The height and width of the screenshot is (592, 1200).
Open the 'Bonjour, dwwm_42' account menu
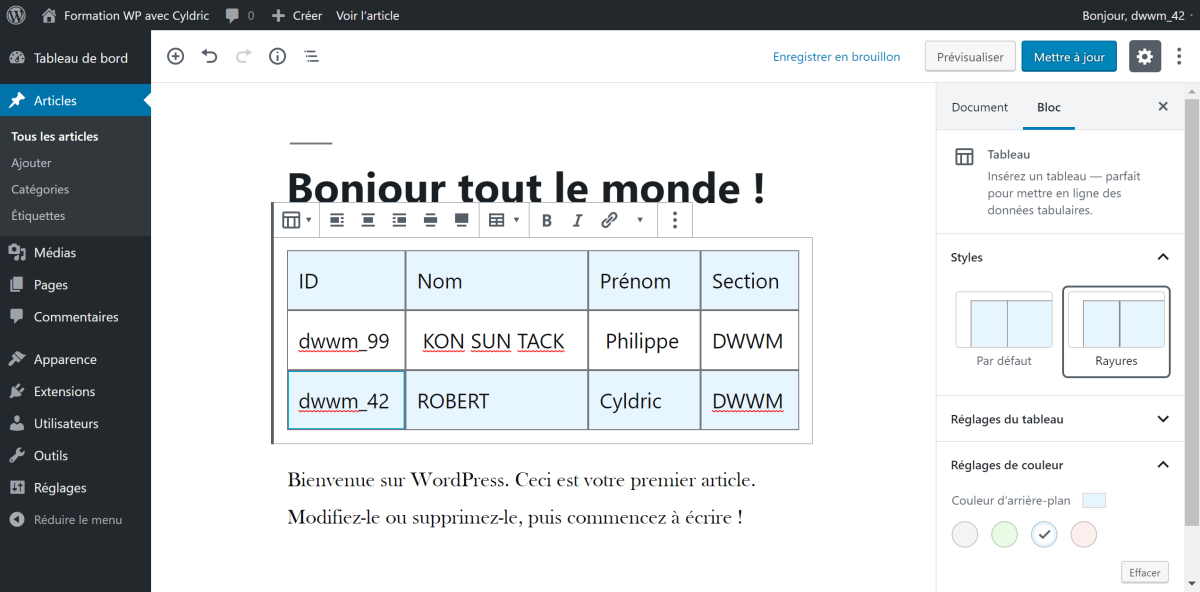pyautogui.click(x=1133, y=15)
